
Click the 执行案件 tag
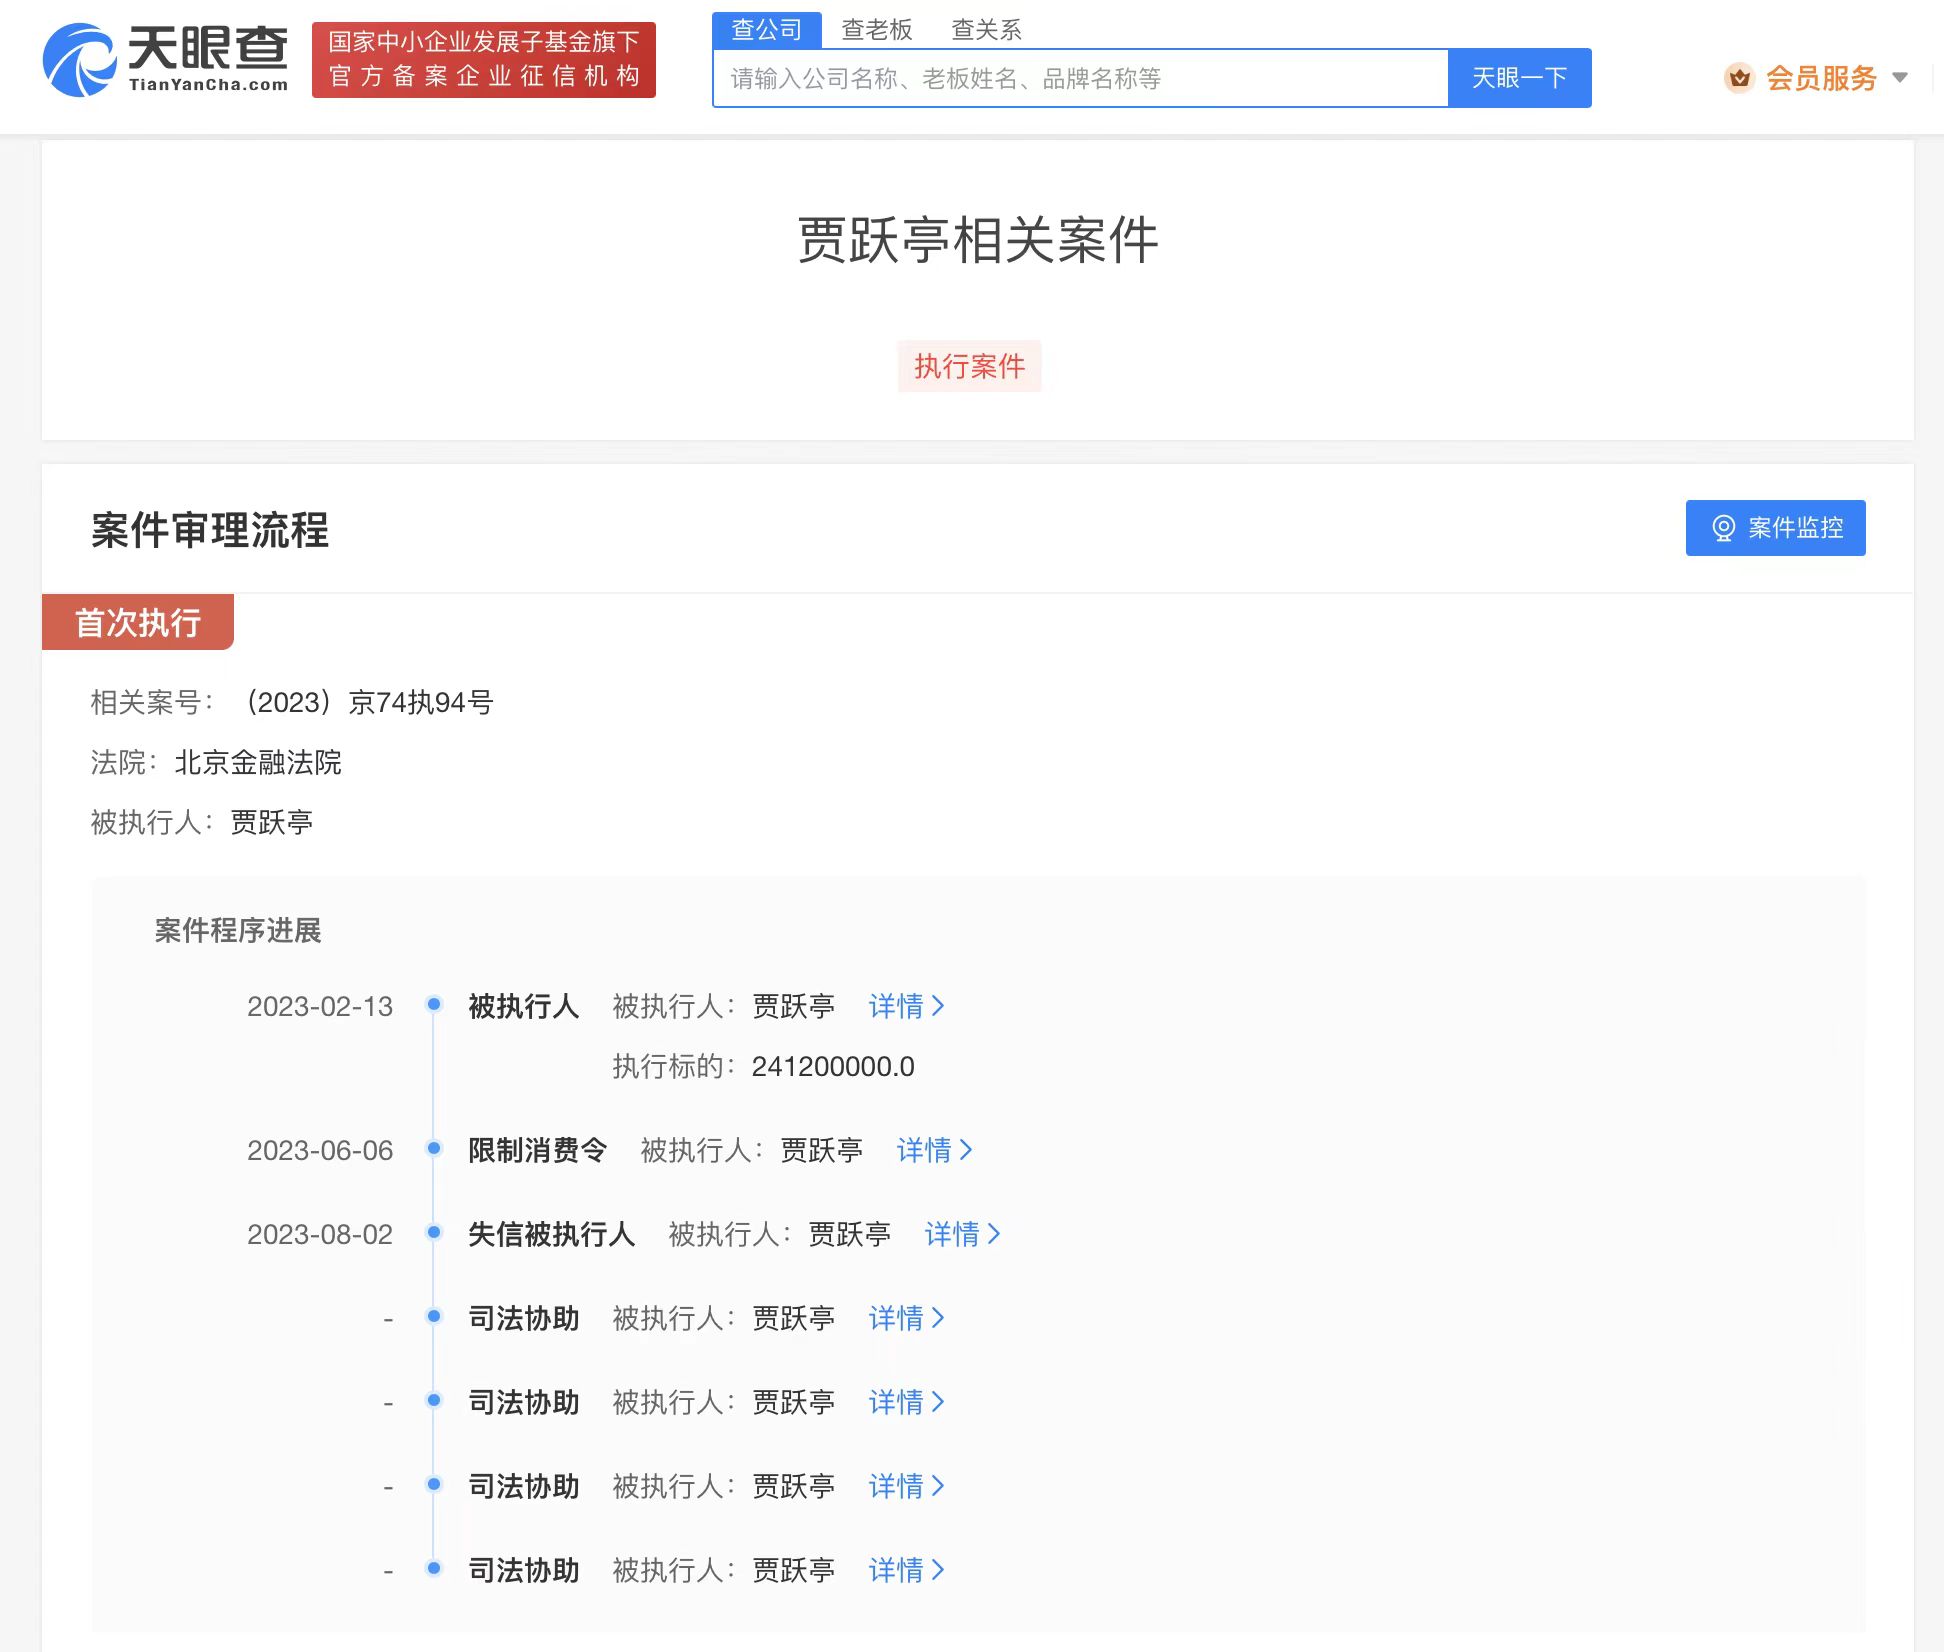969,366
